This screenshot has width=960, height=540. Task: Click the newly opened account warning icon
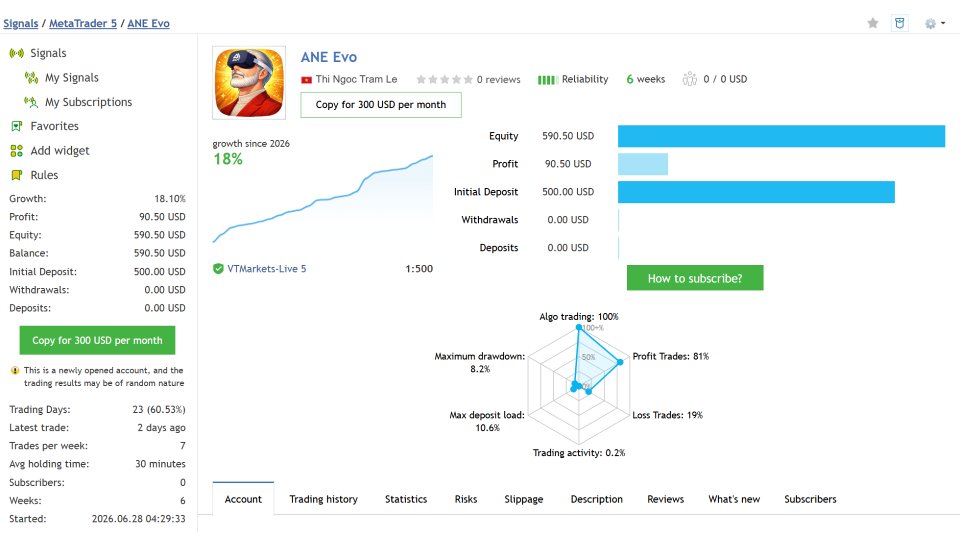tap(15, 370)
